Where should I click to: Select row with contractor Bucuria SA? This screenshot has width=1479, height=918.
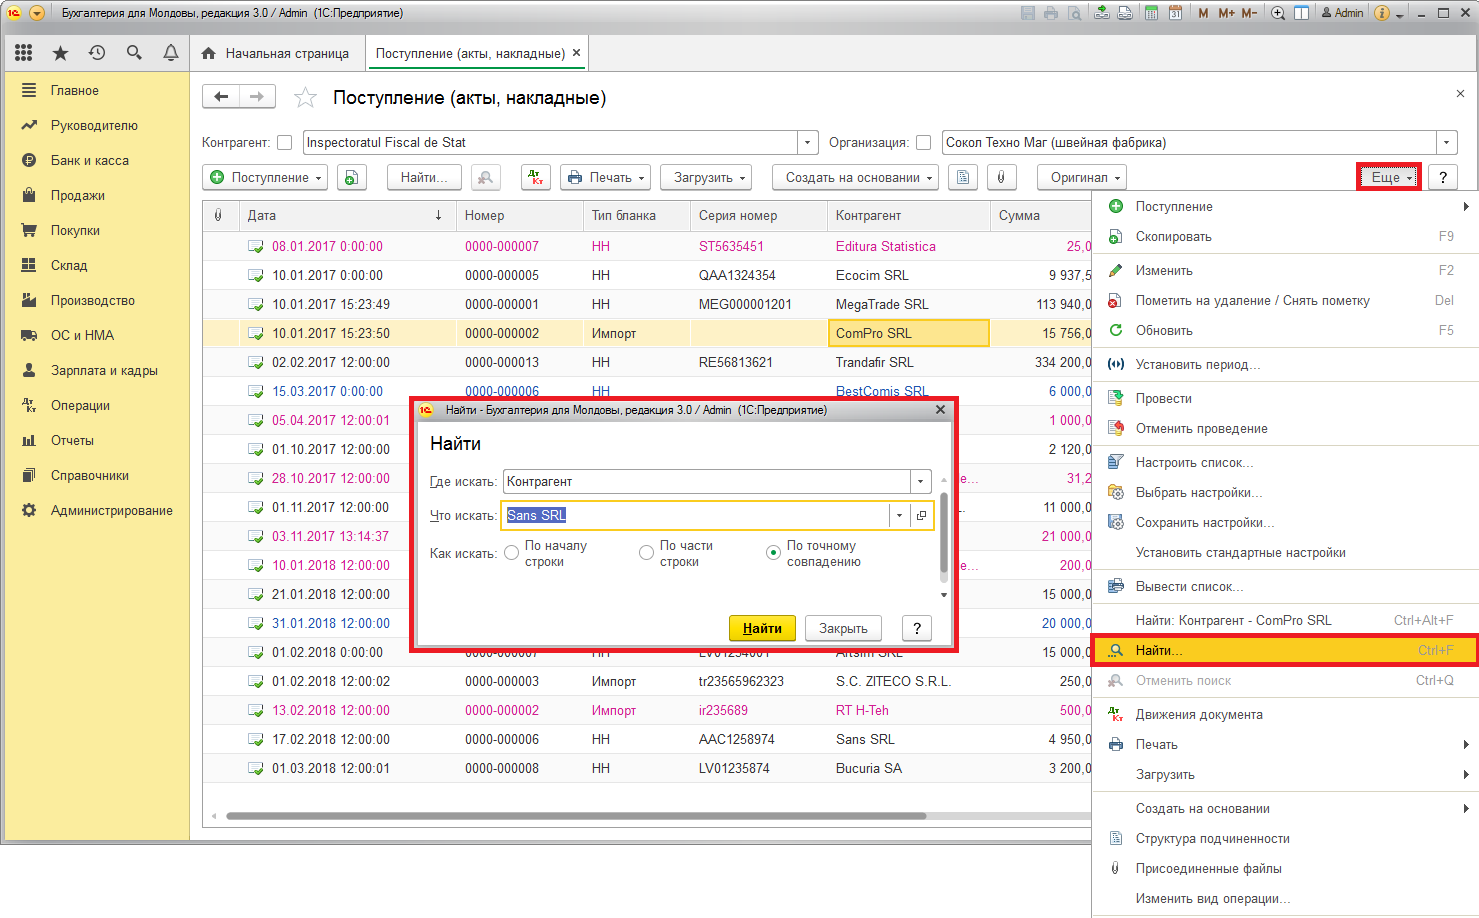click(x=647, y=768)
